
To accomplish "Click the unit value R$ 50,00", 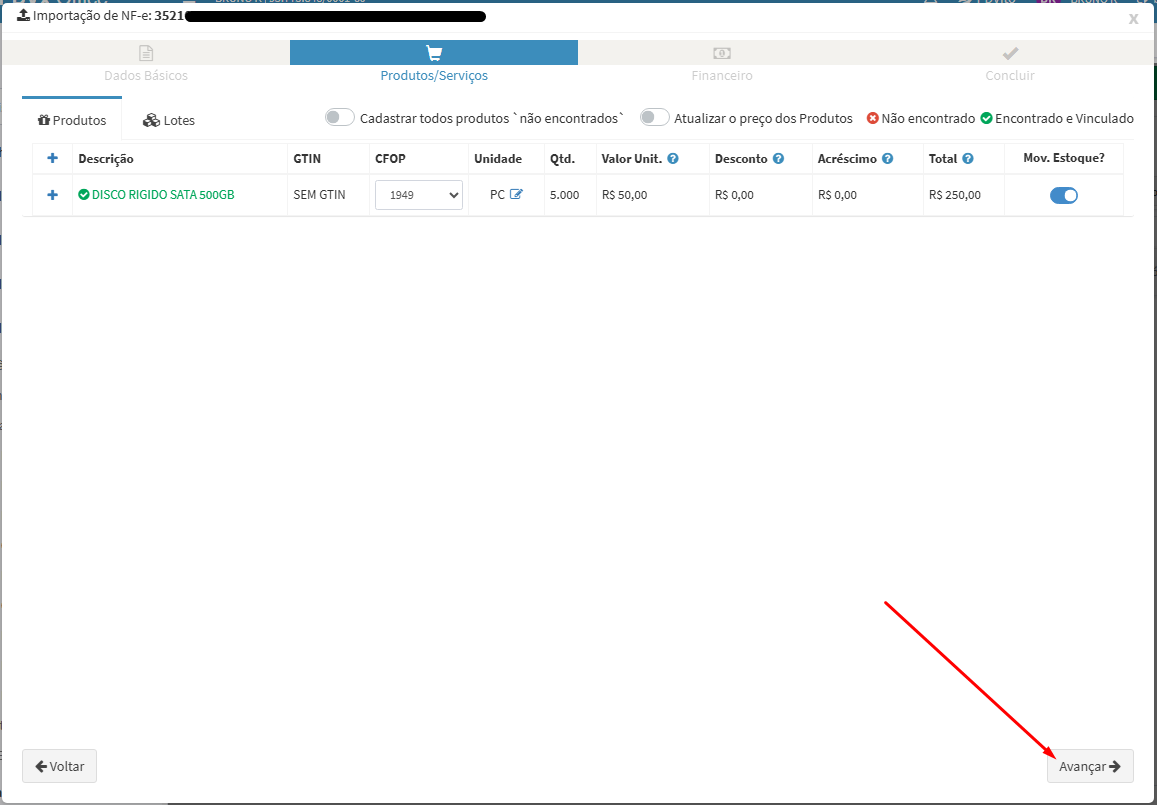I will tap(624, 195).
